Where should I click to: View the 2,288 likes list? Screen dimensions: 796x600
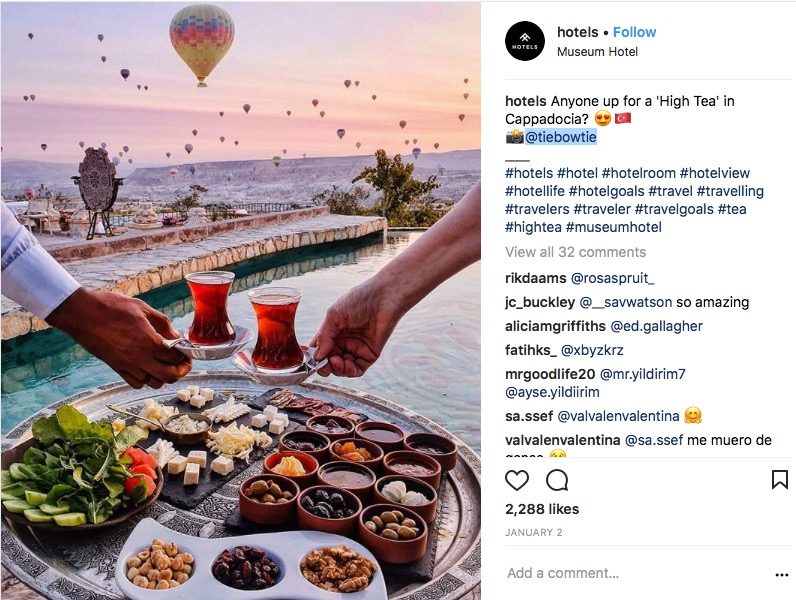(x=542, y=509)
